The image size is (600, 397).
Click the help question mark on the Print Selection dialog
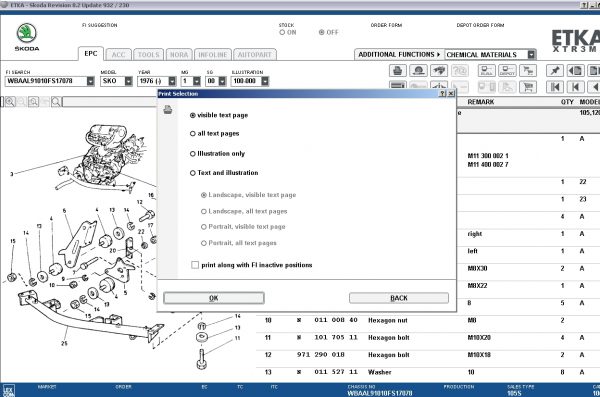(x=443, y=93)
